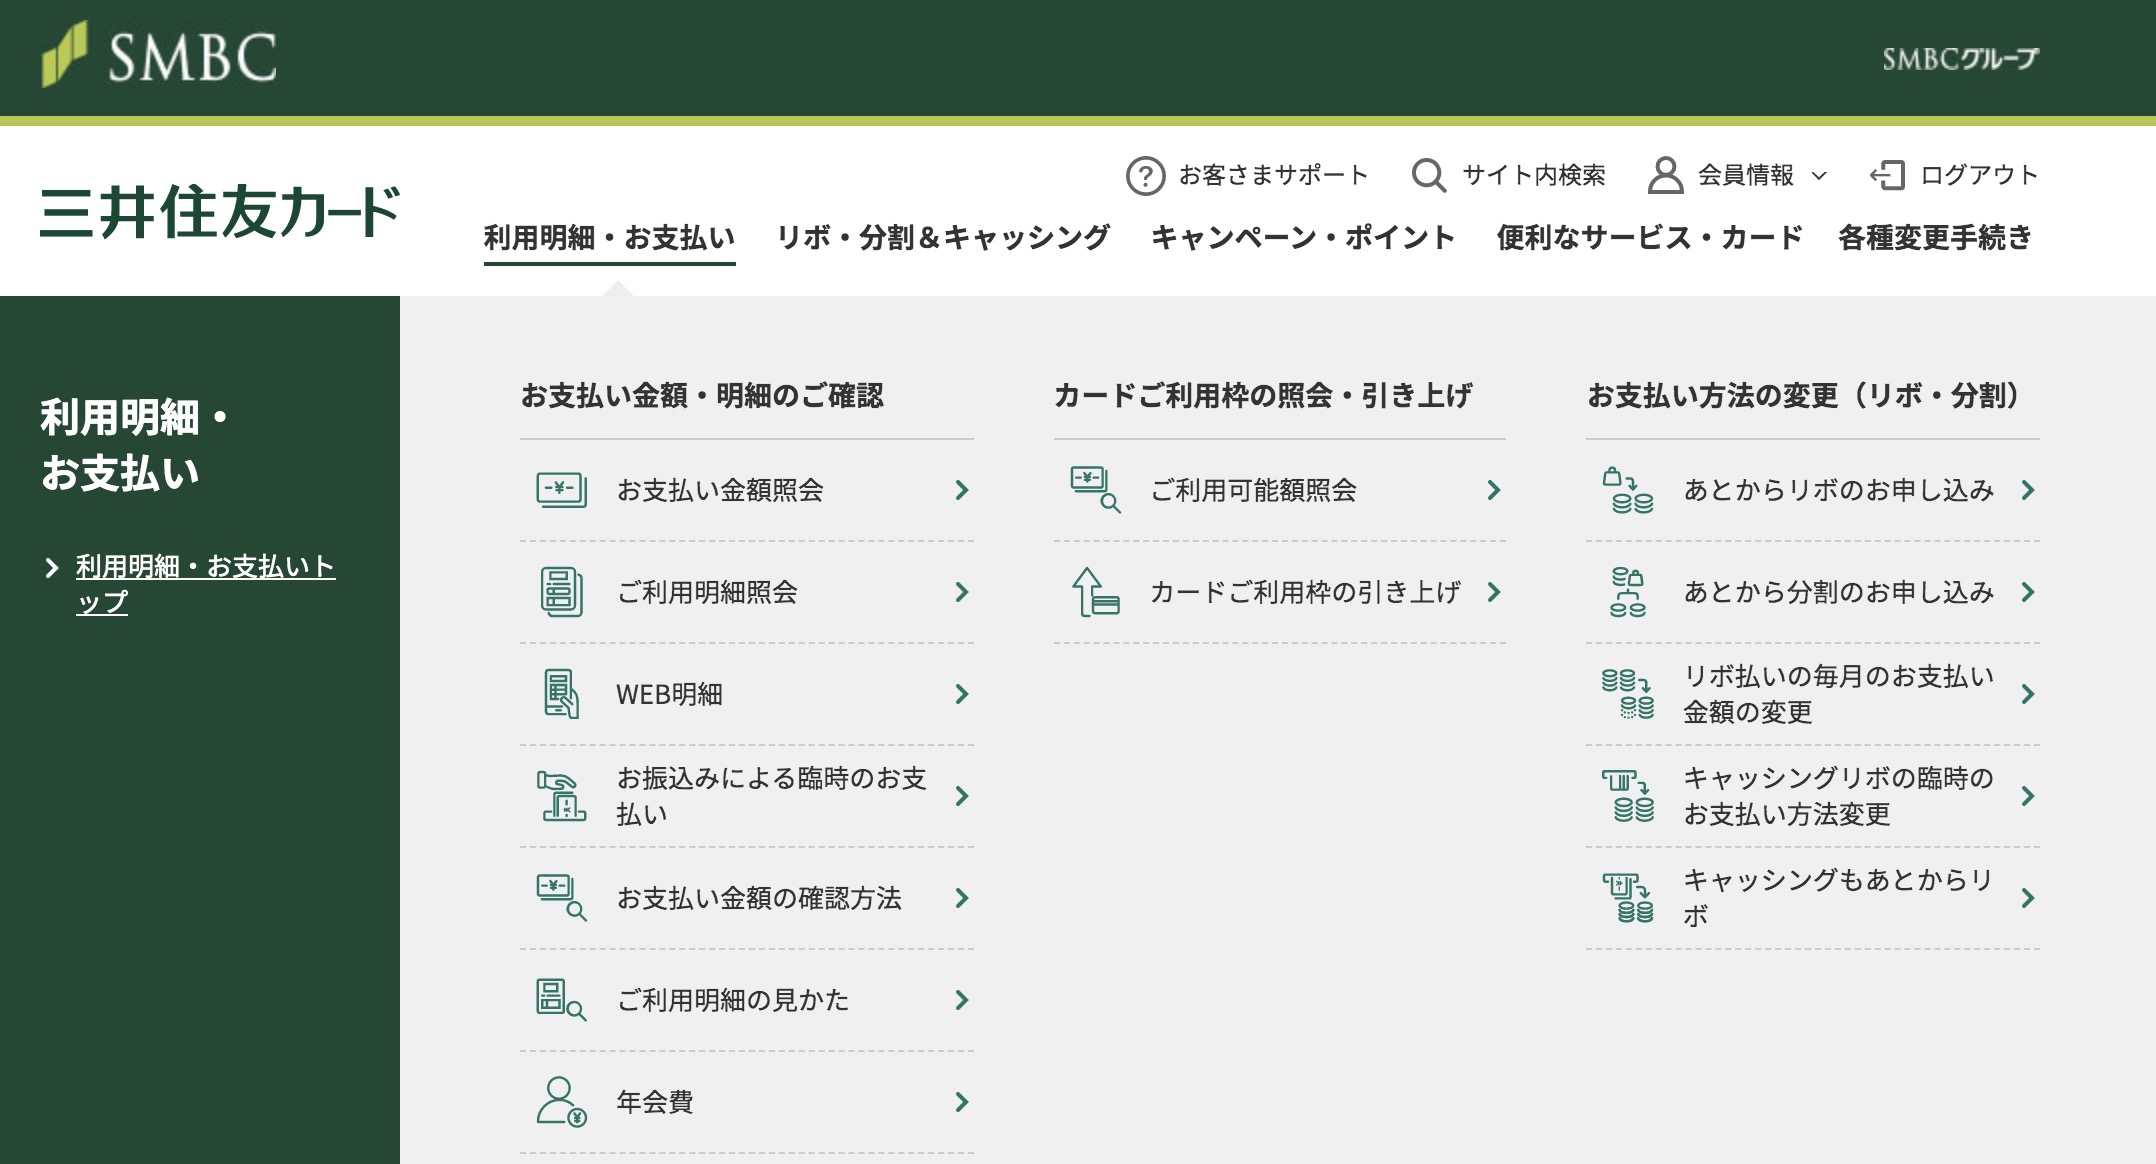Click the yen search icon beside お支払い金額の確認方法
The width and height of the screenshot is (2156, 1164).
tap(561, 897)
